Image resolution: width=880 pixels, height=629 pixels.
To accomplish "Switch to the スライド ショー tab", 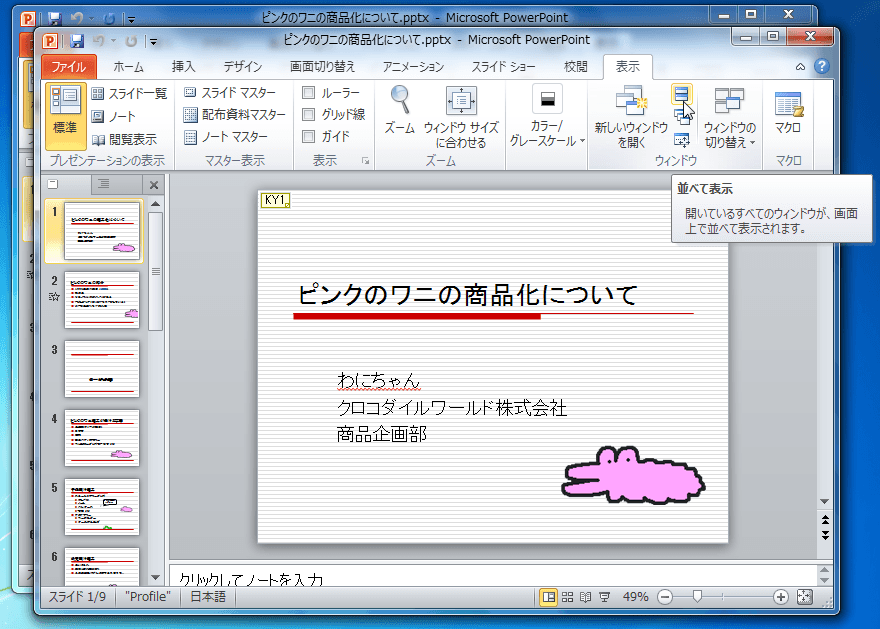I will (503, 67).
